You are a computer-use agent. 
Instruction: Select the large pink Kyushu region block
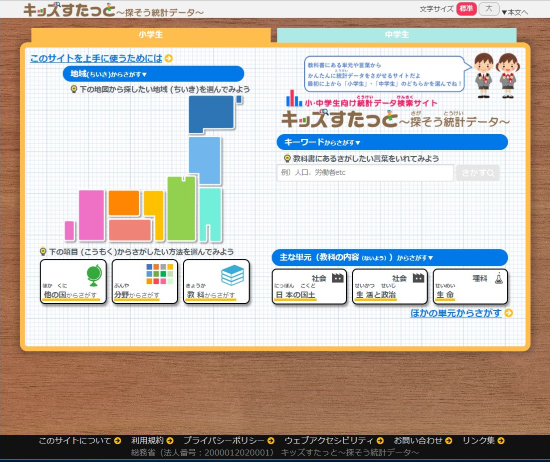point(92,215)
